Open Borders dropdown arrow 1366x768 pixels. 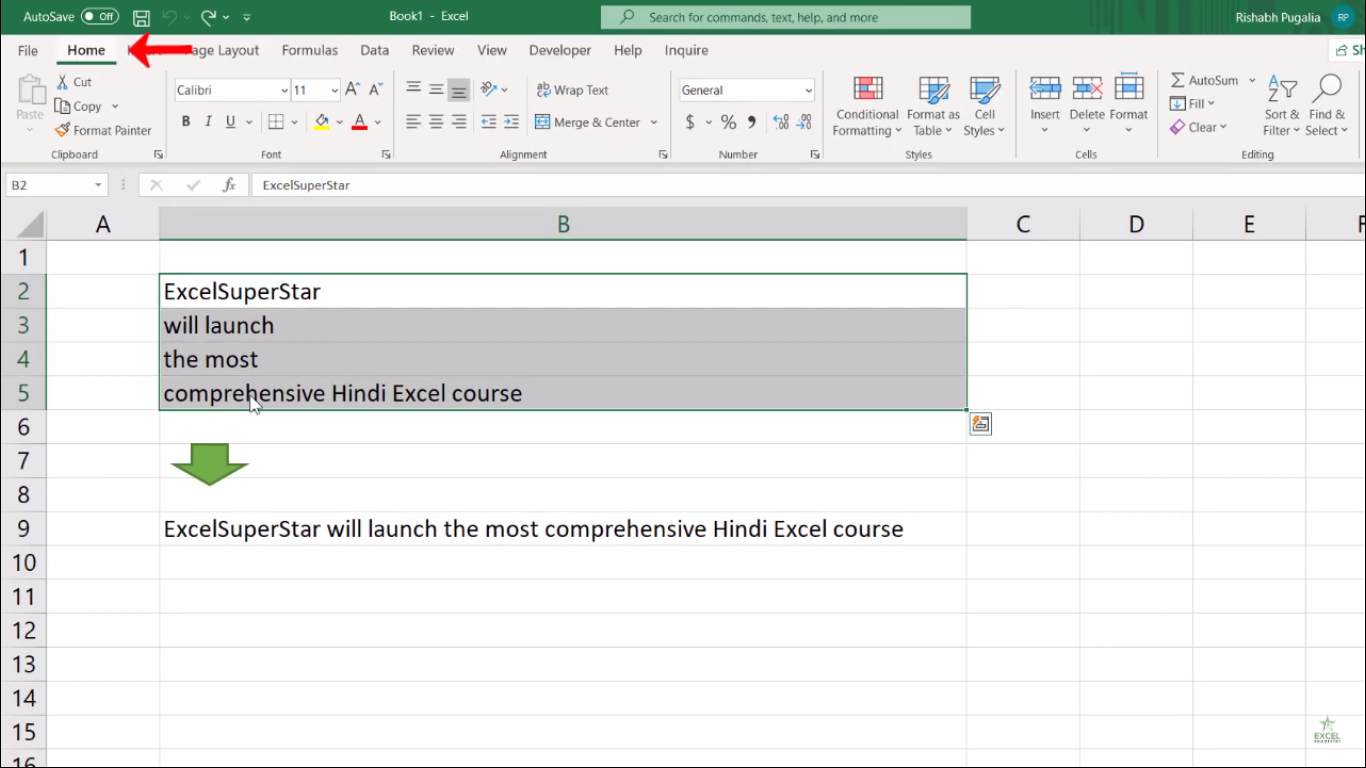pos(294,122)
